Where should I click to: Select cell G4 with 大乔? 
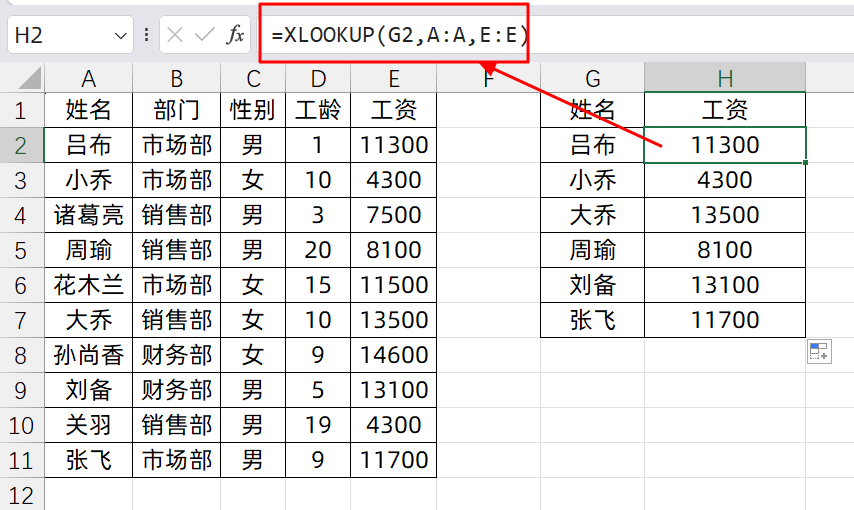pyautogui.click(x=593, y=215)
